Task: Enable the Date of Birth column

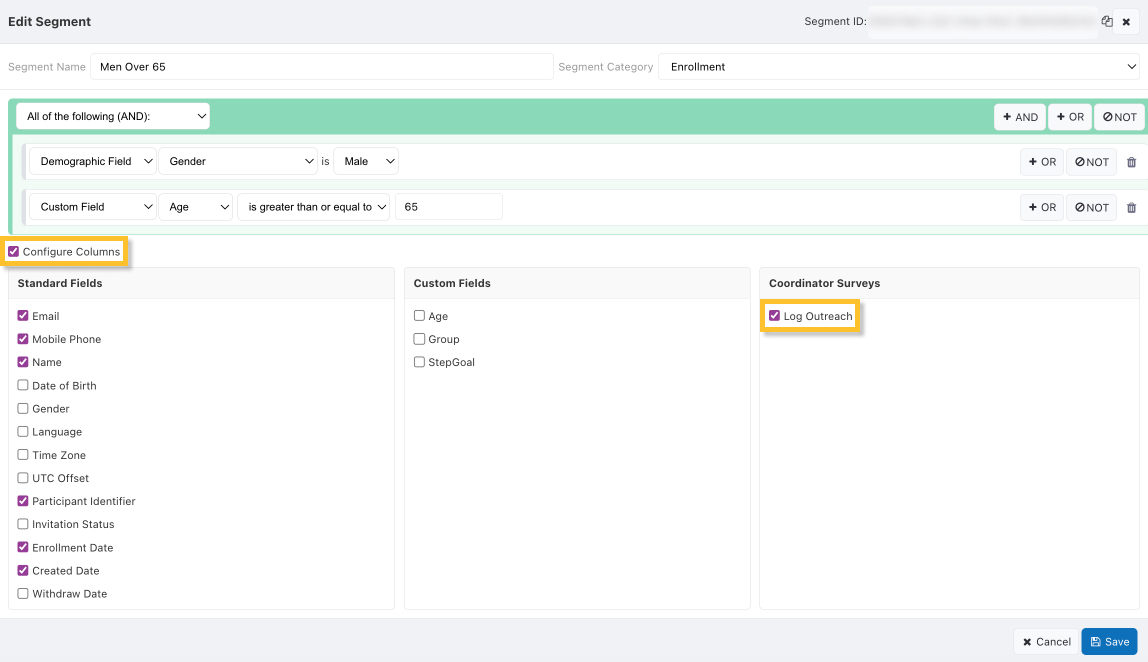Action: tap(23, 386)
